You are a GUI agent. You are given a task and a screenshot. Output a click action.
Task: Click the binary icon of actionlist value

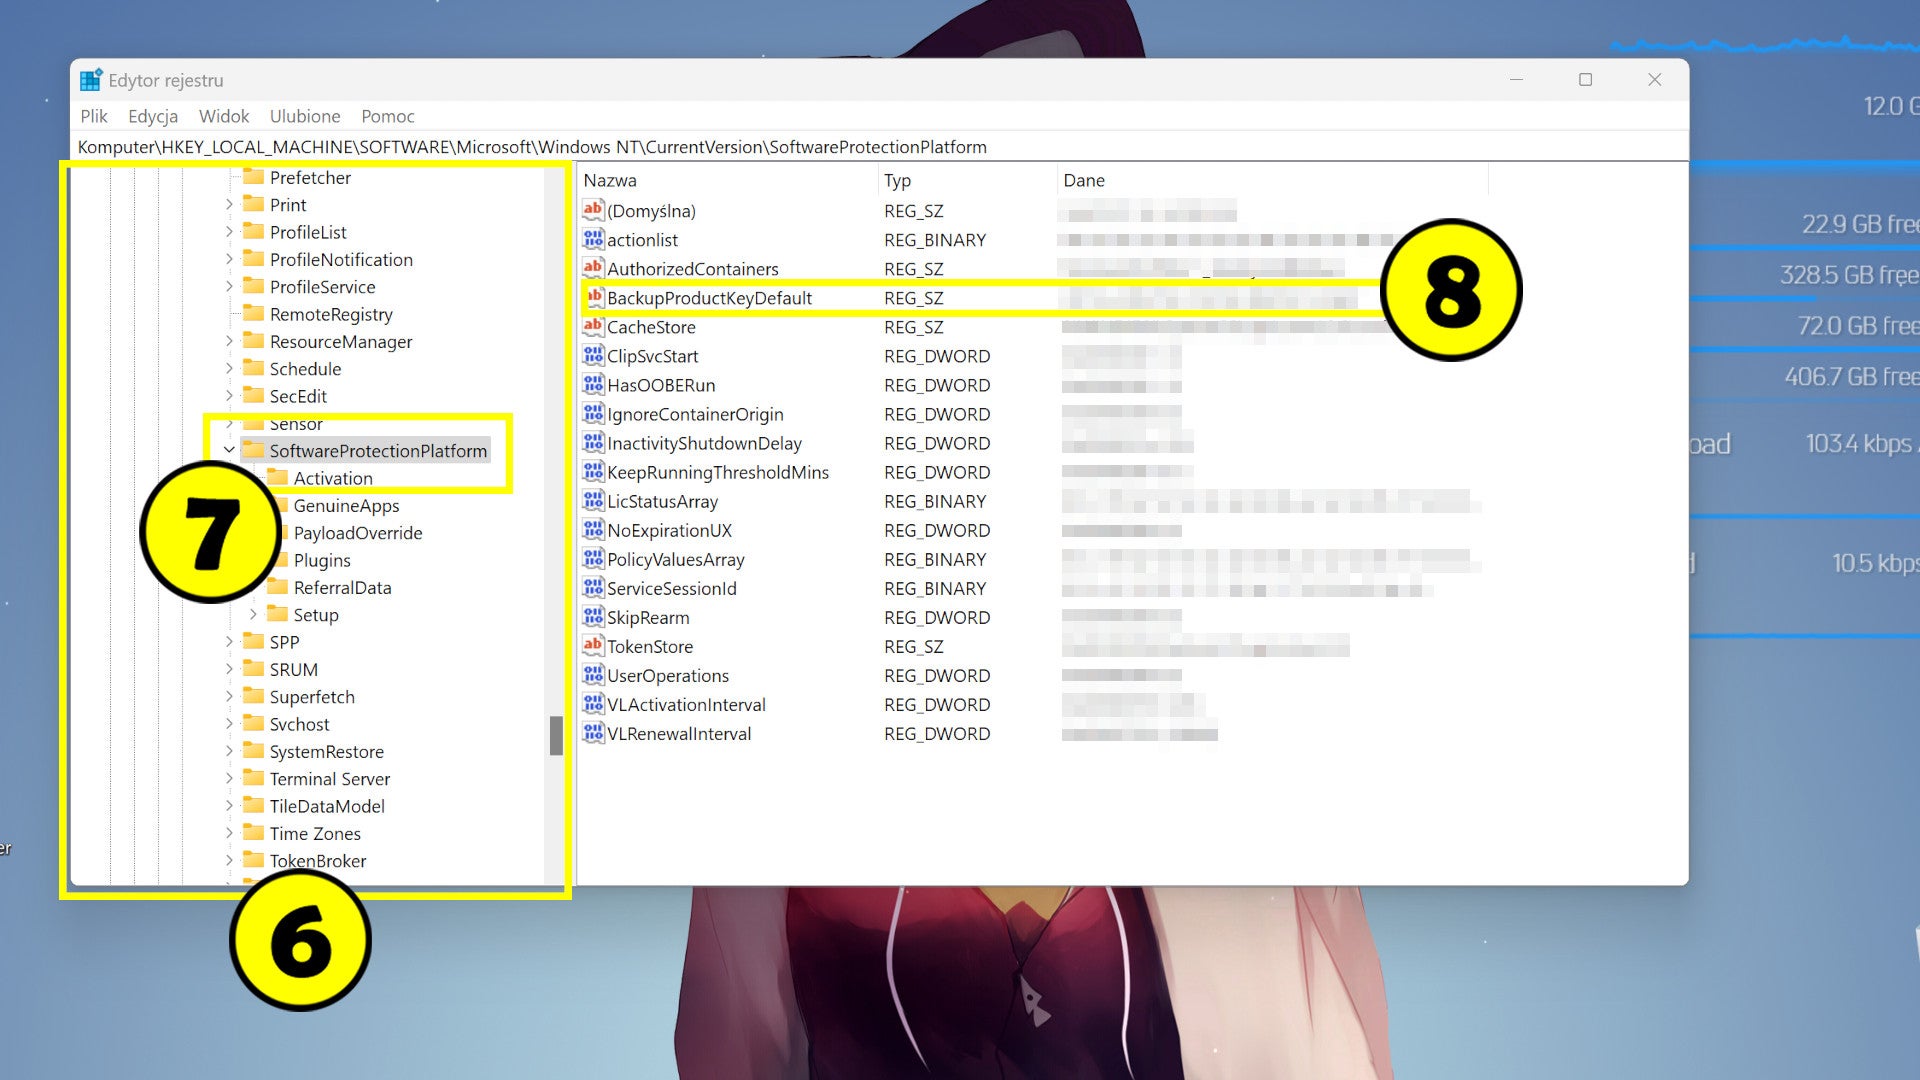coord(593,239)
